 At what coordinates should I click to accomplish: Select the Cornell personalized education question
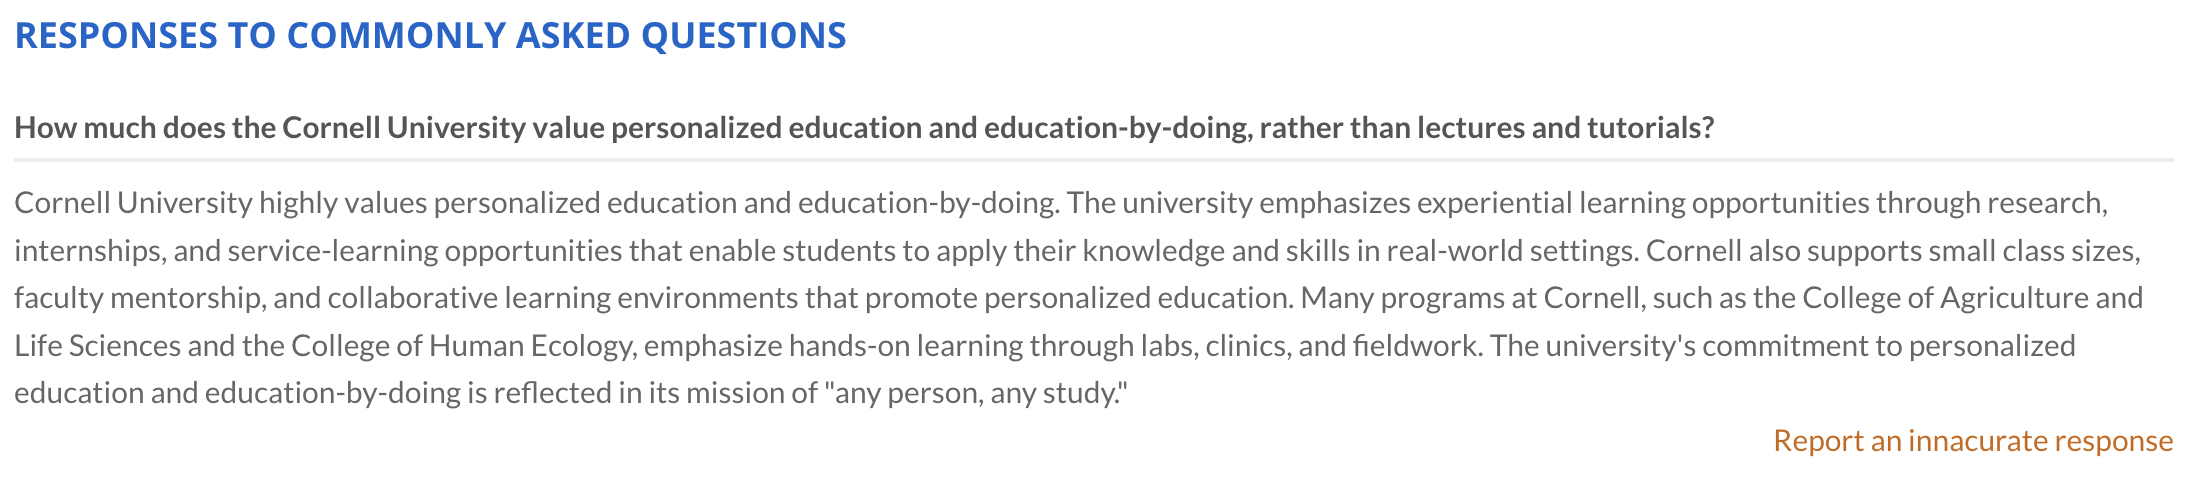pos(864,128)
